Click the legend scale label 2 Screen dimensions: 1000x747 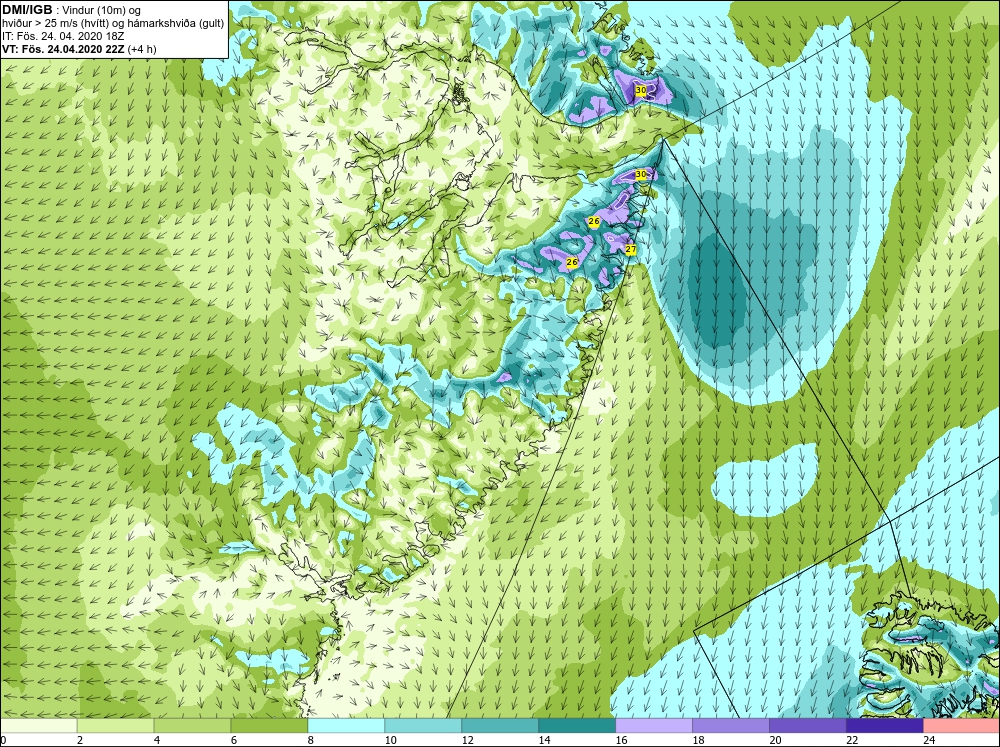pyautogui.click(x=80, y=740)
